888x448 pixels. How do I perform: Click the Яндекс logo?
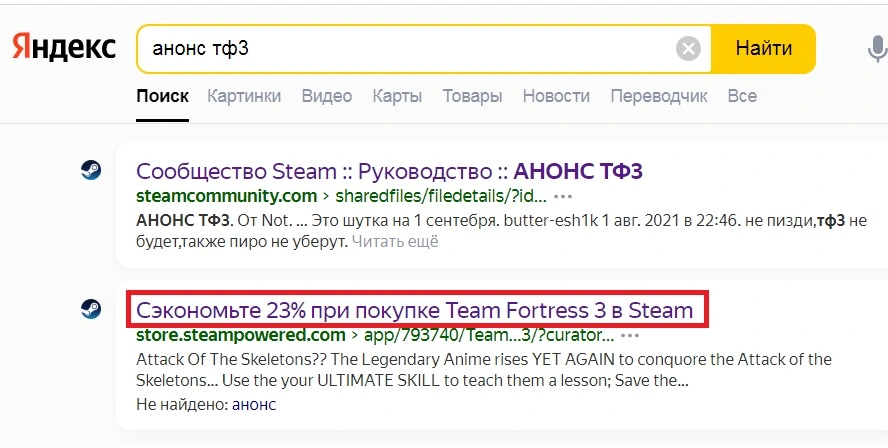[64, 47]
